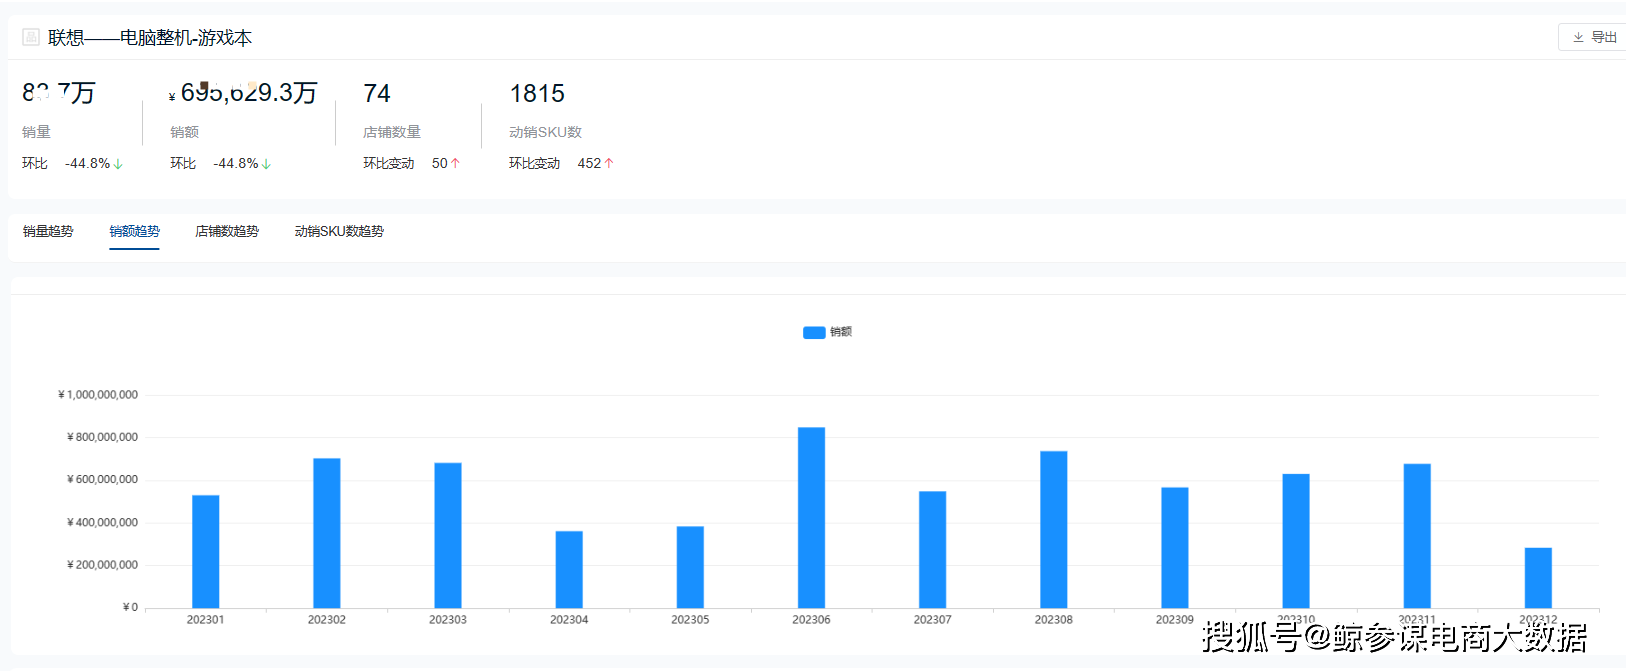Click the down arrow beside 销额 环比 -44.8%
This screenshot has height=671, width=1626.
pyautogui.click(x=266, y=164)
